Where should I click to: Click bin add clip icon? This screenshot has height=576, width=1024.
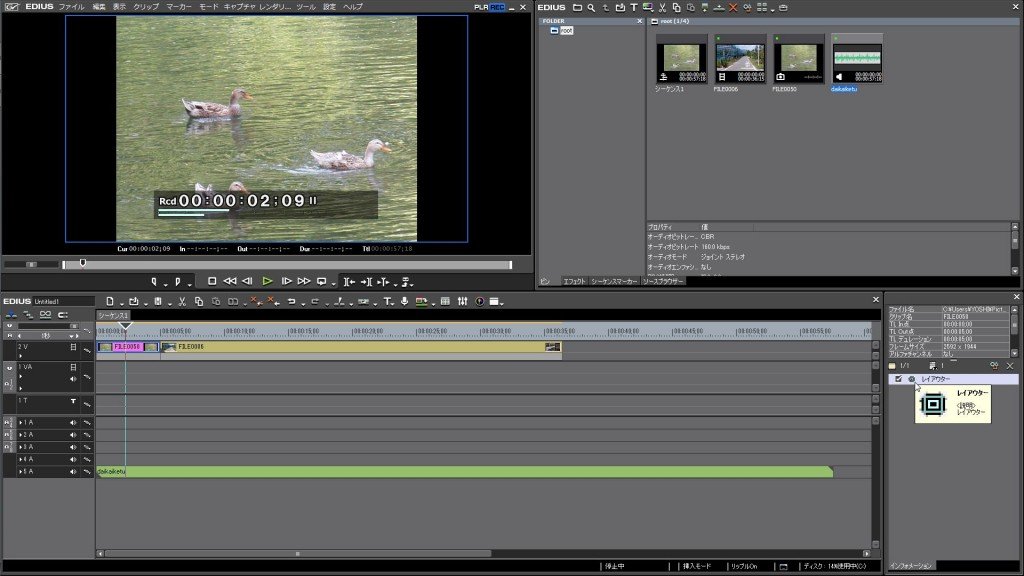tap(620, 8)
